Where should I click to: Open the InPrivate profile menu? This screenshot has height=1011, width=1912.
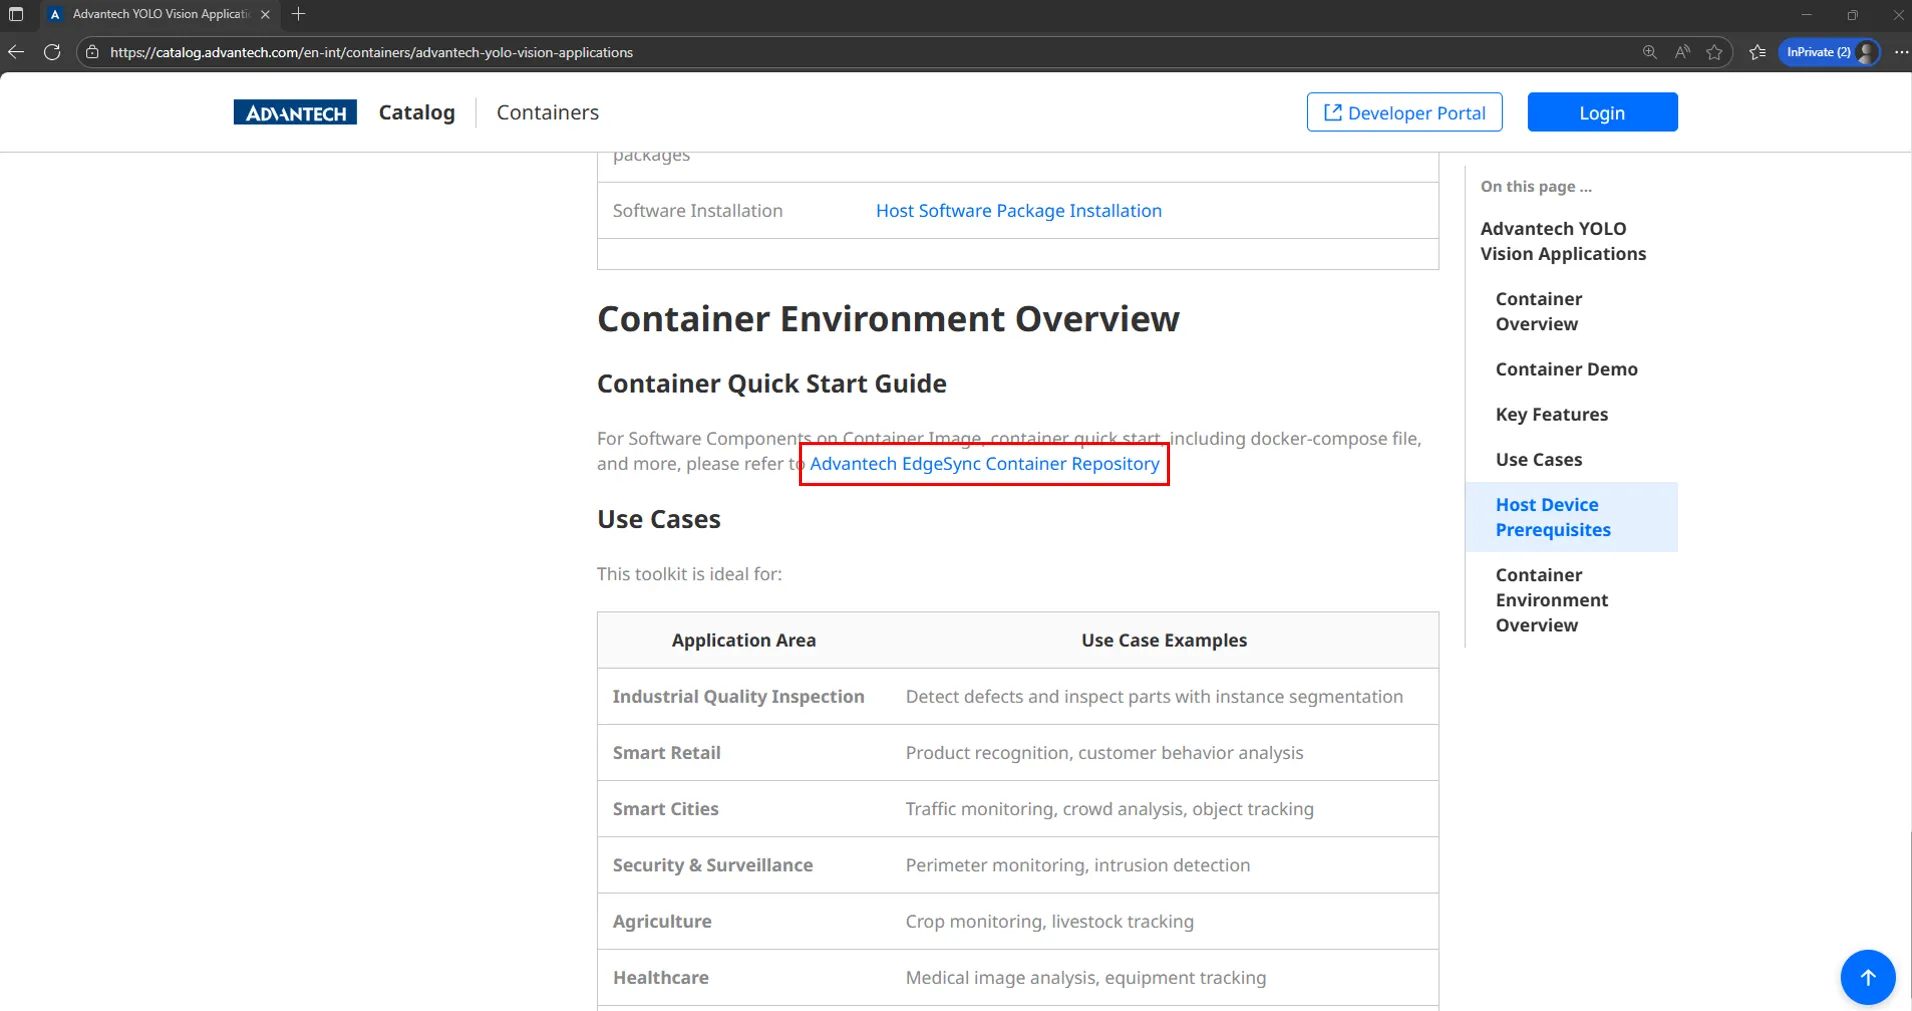(1827, 52)
